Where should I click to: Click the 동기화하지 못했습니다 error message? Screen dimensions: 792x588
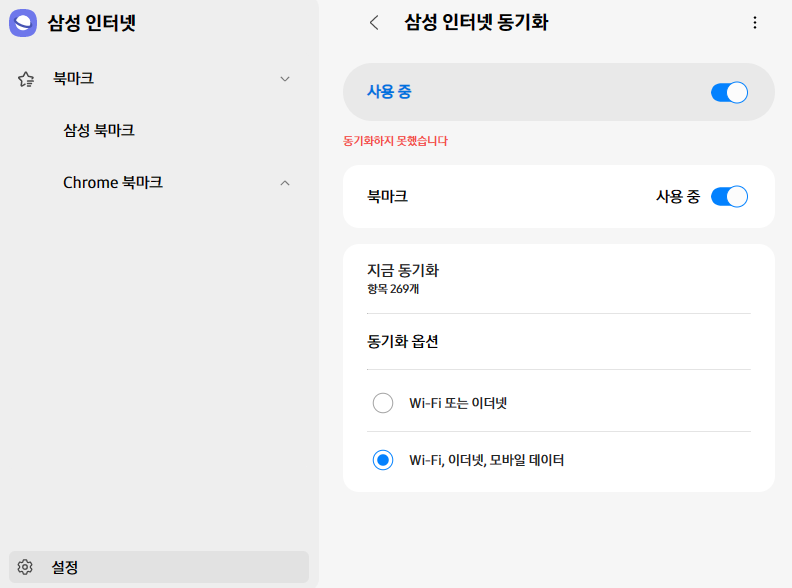tap(395, 141)
